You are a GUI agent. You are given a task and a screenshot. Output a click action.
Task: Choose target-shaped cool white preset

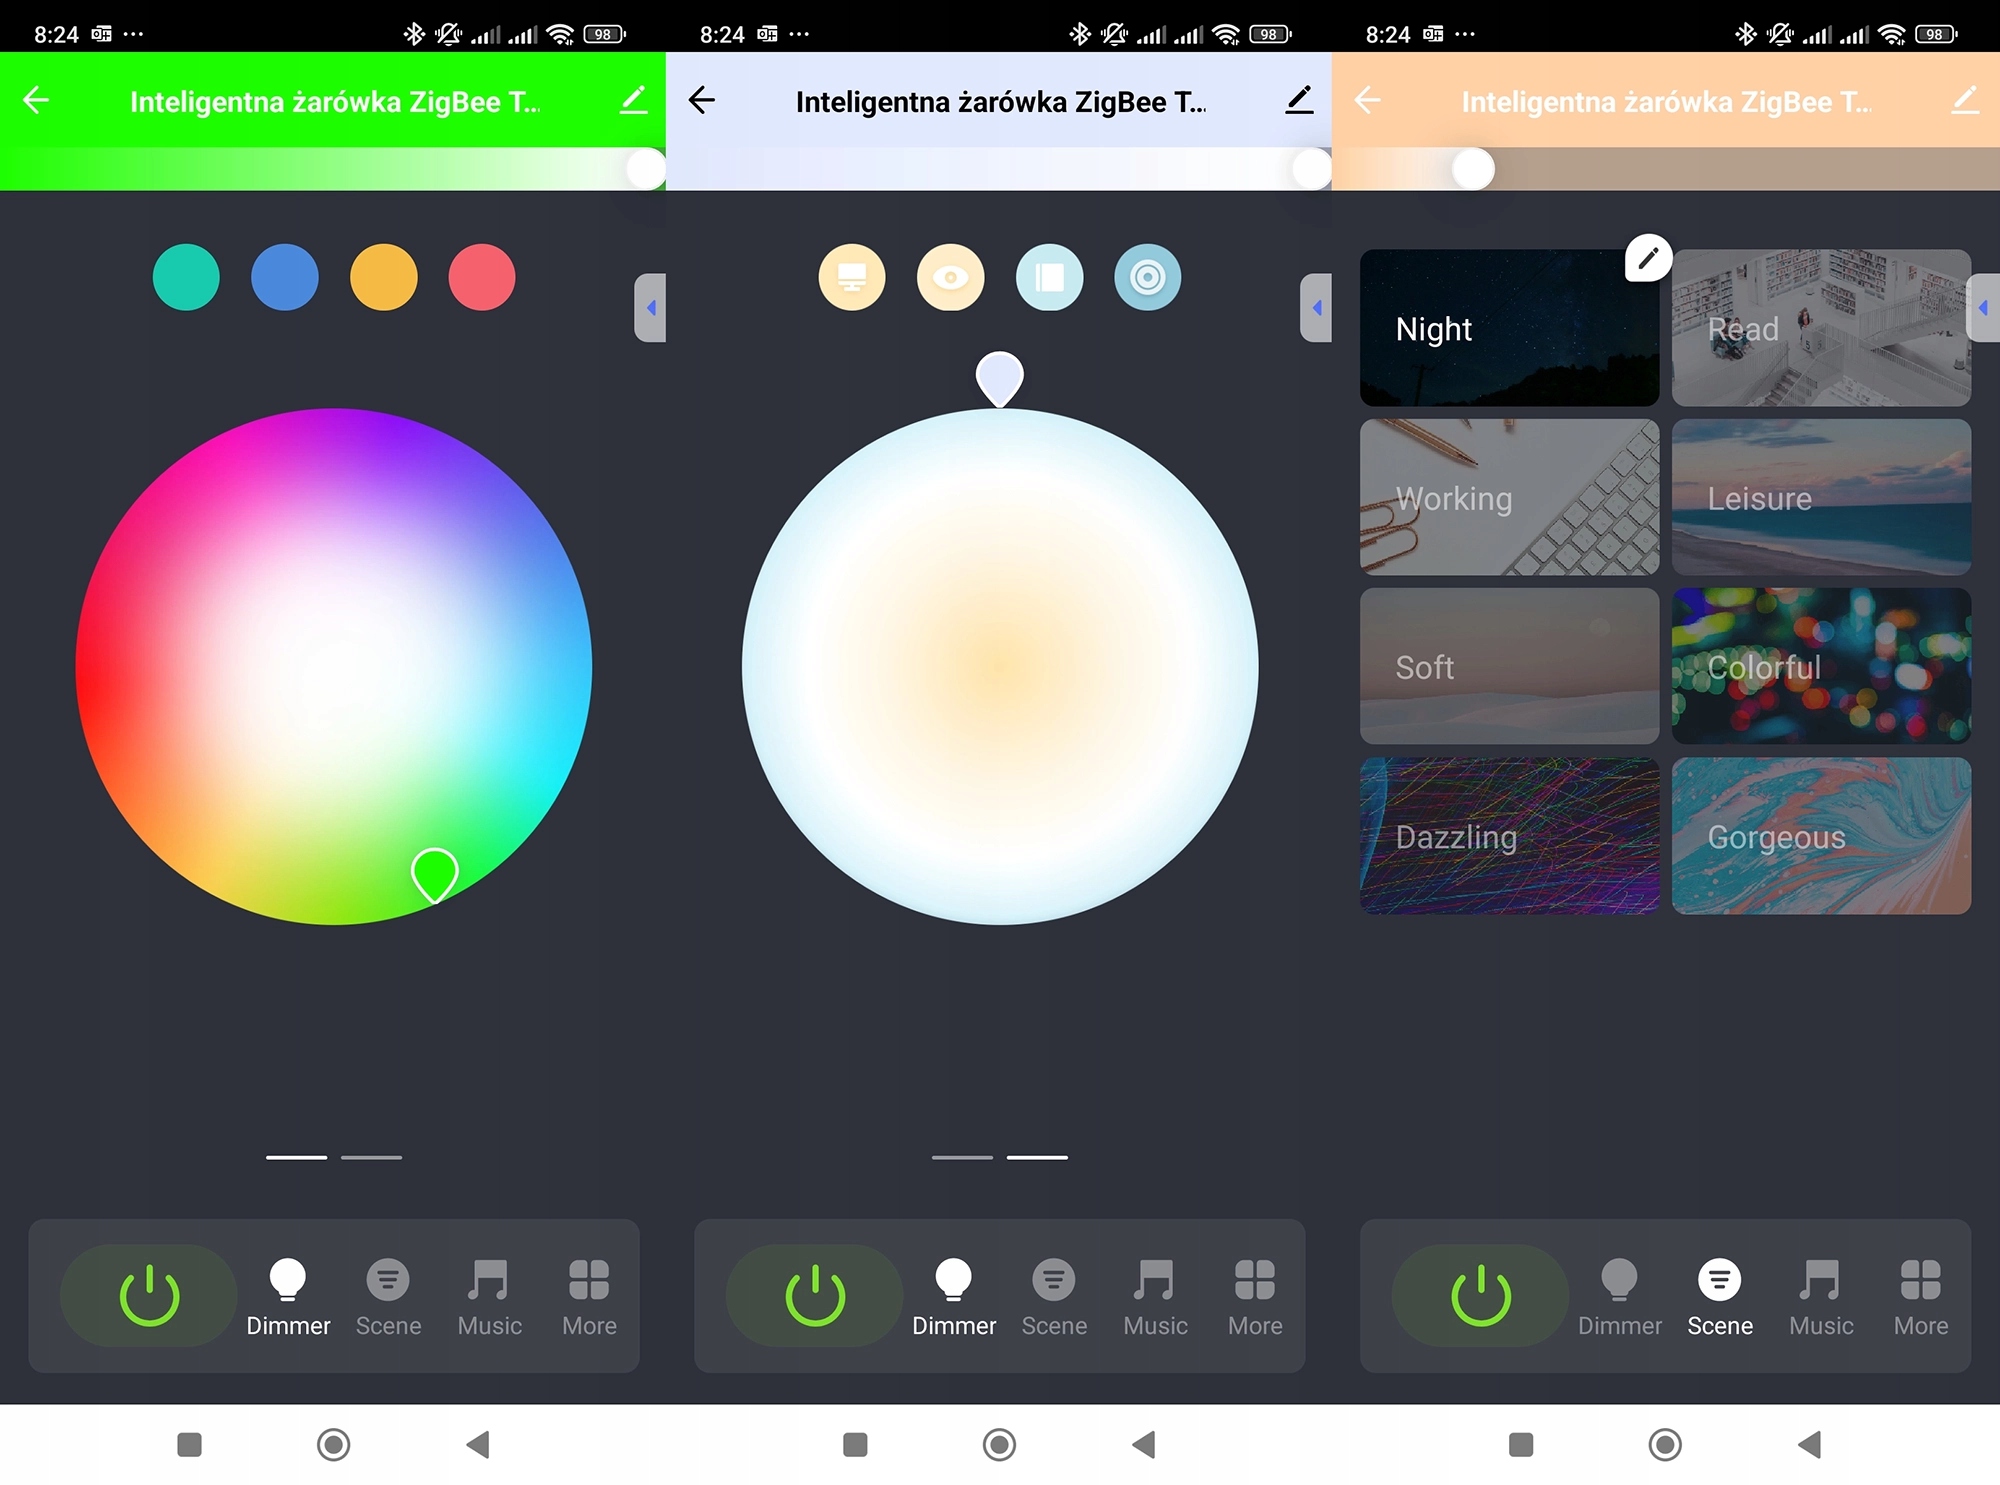click(1147, 277)
